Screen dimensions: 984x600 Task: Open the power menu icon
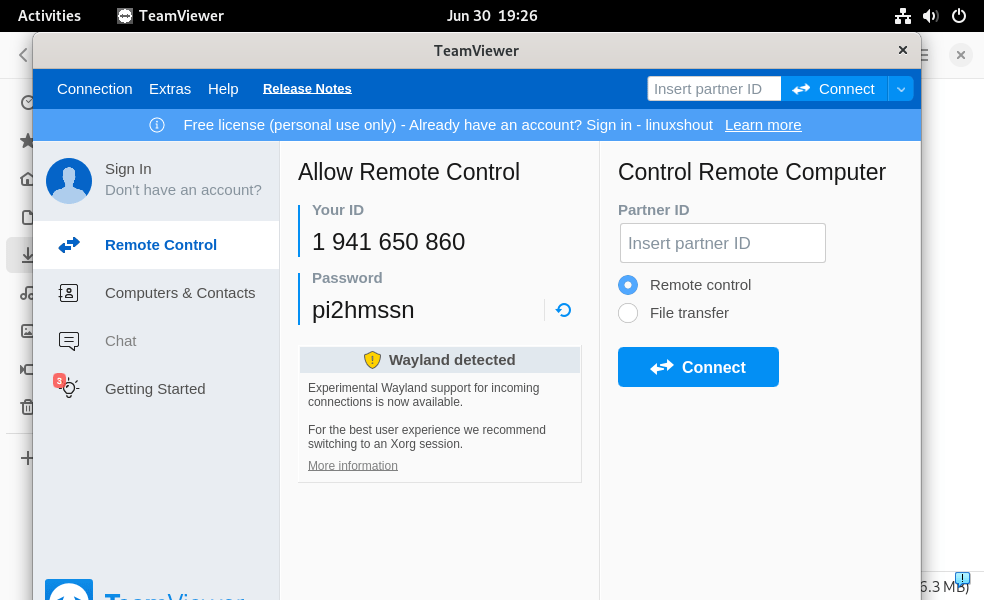tap(959, 16)
